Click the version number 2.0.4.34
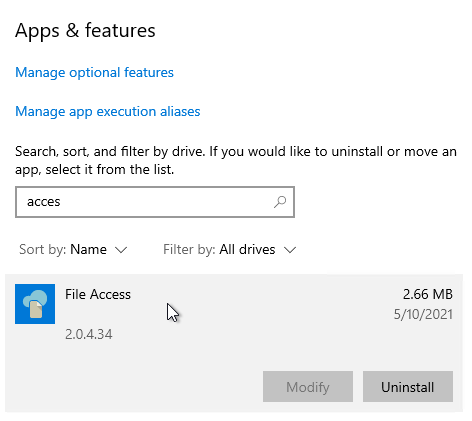The width and height of the screenshot is (472, 421). [89, 334]
